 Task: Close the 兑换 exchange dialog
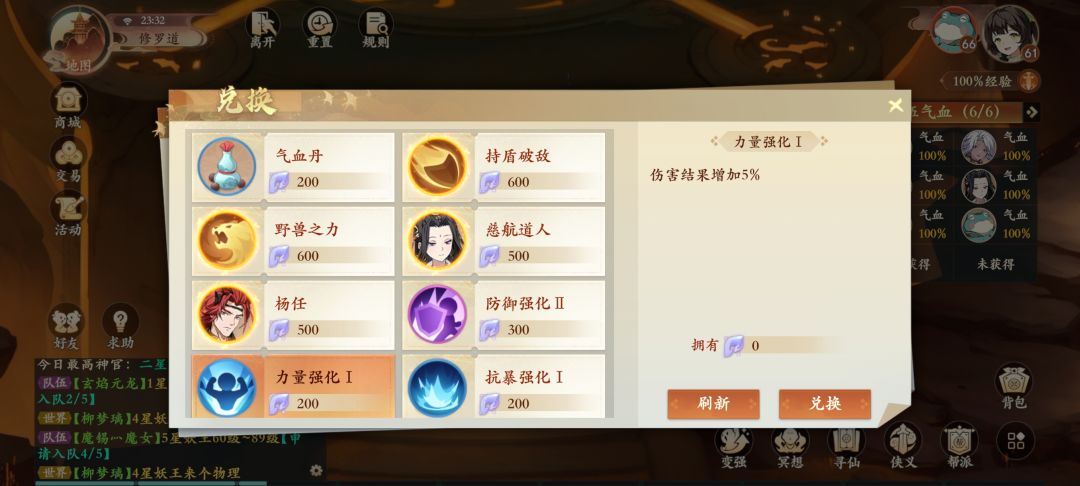pos(895,105)
